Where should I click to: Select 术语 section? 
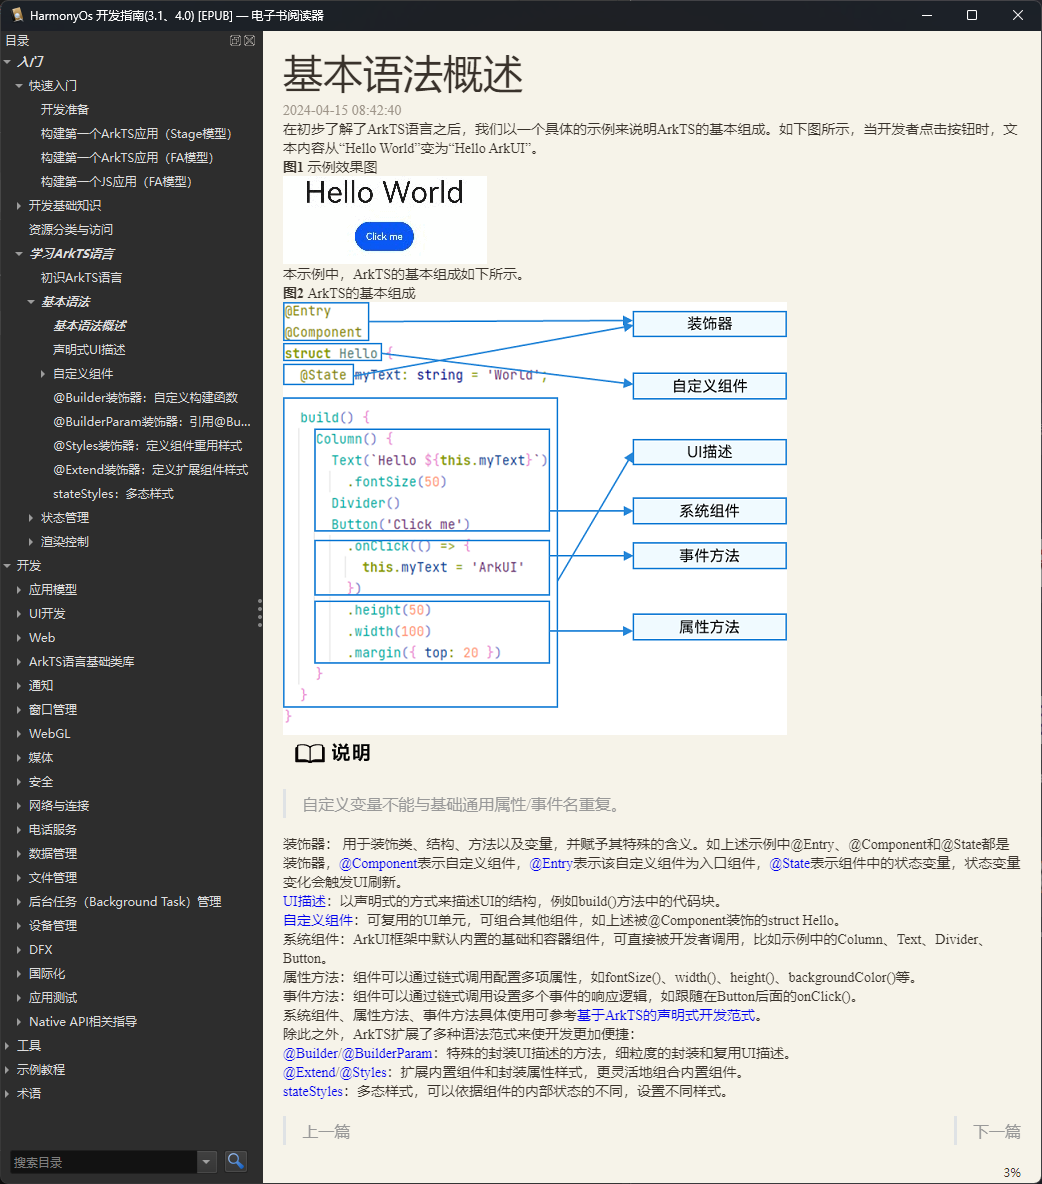[x=29, y=1093]
